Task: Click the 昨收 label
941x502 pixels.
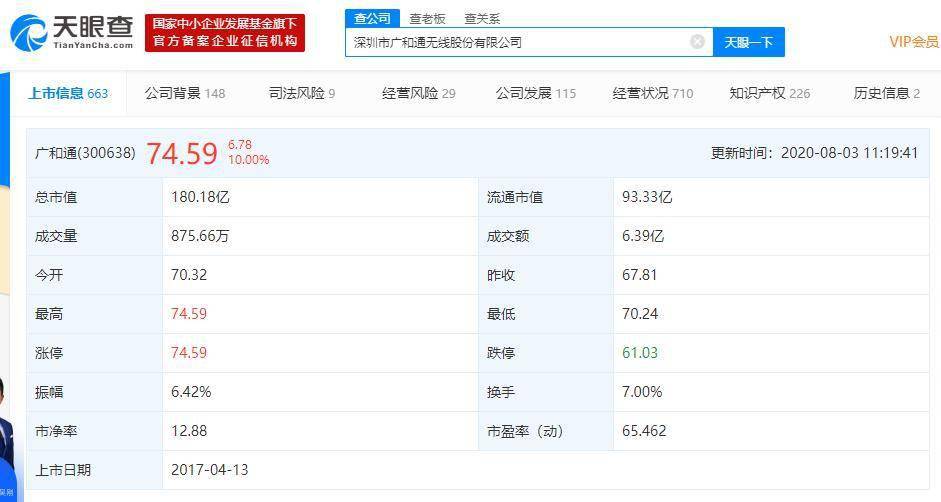Action: [501, 275]
